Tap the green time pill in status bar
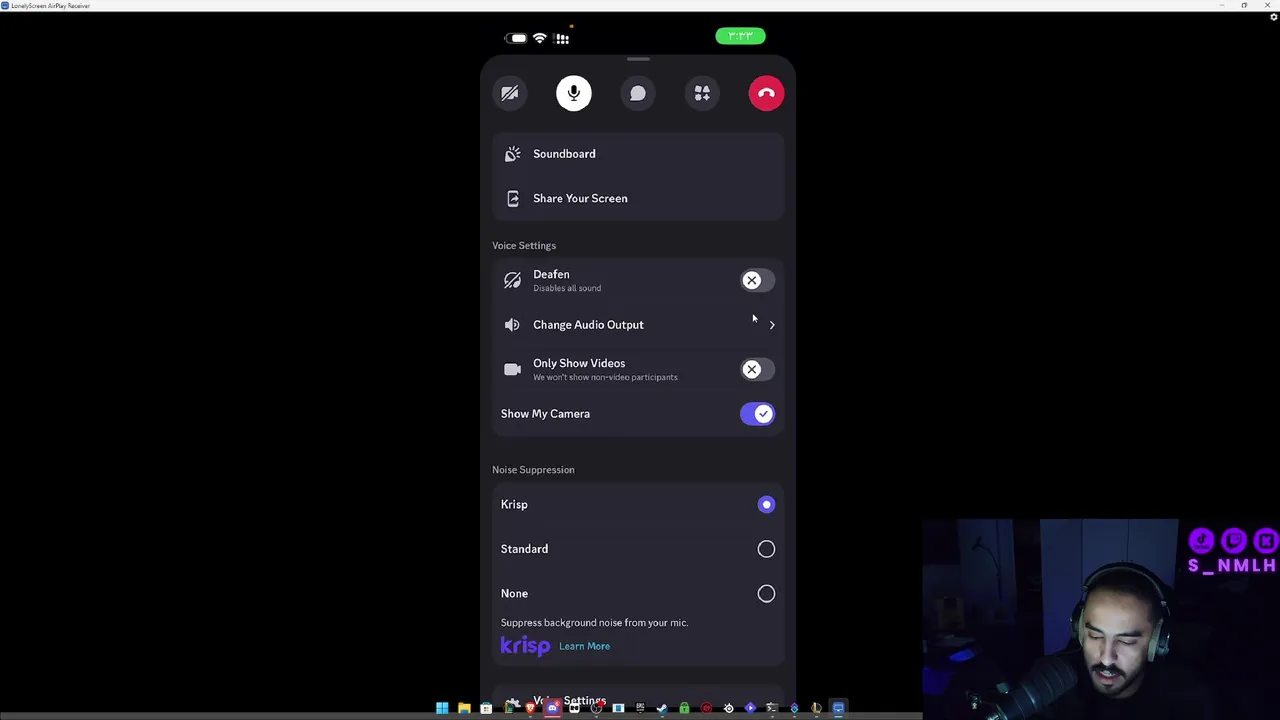This screenshot has width=1280, height=720. click(x=740, y=36)
